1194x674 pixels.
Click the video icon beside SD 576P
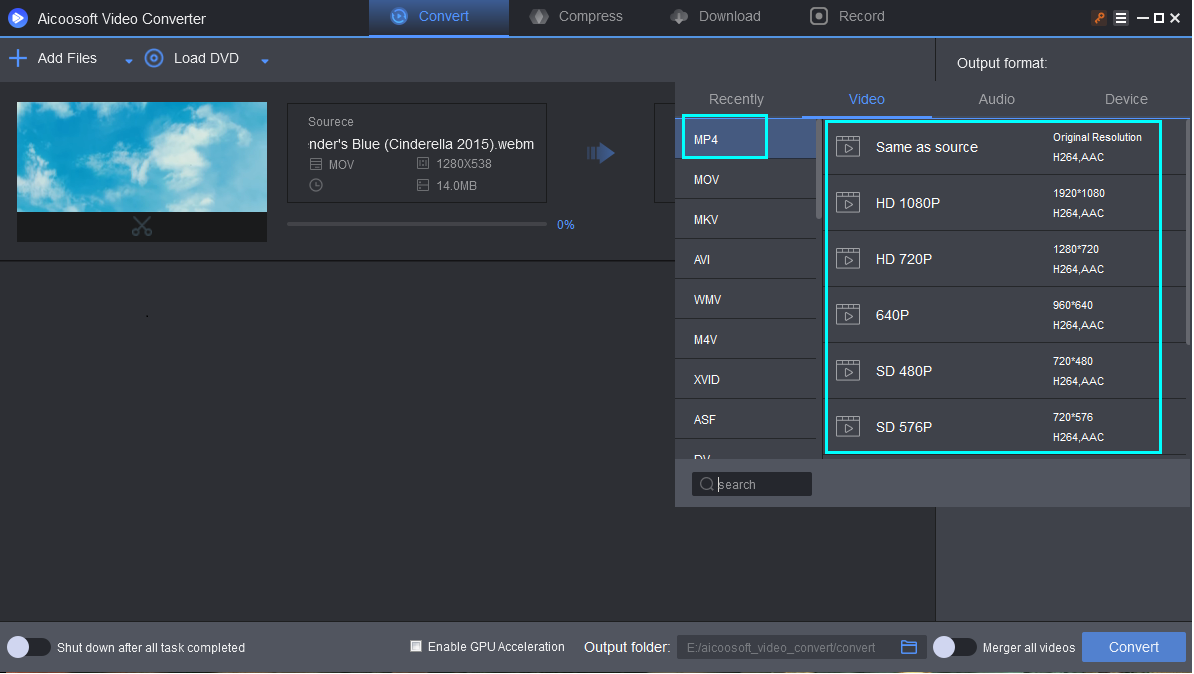pos(848,426)
